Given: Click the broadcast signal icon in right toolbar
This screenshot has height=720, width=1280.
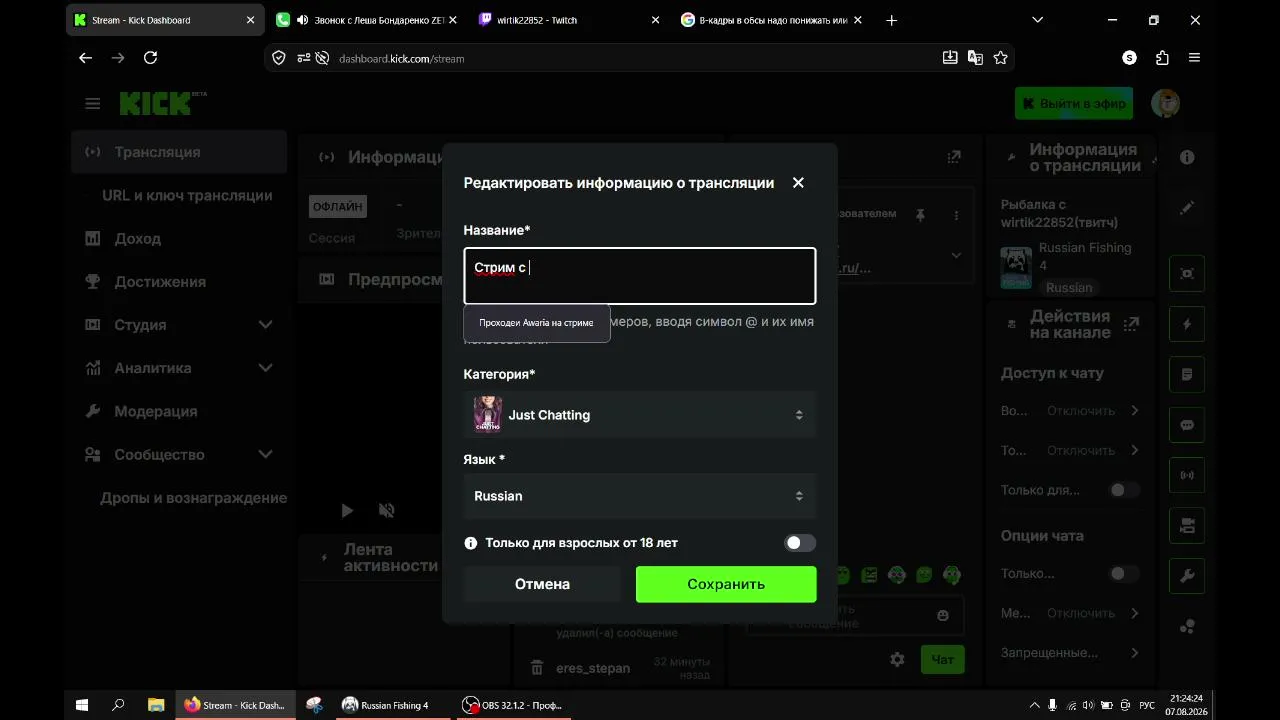Looking at the screenshot, I should point(1187,475).
